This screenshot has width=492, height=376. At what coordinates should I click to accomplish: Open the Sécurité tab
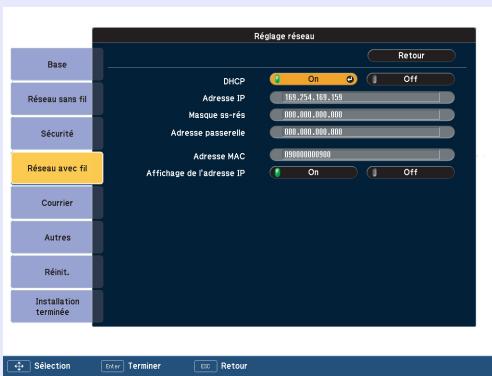tap(57, 133)
